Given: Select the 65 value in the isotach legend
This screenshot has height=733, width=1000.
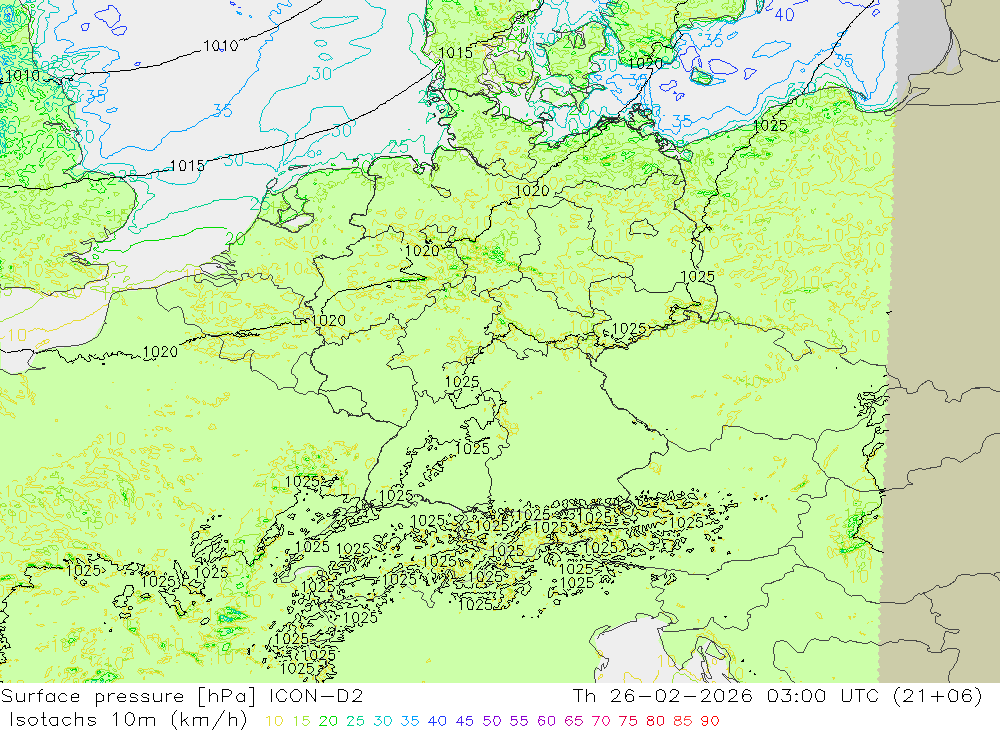Looking at the screenshot, I should 574,721.
